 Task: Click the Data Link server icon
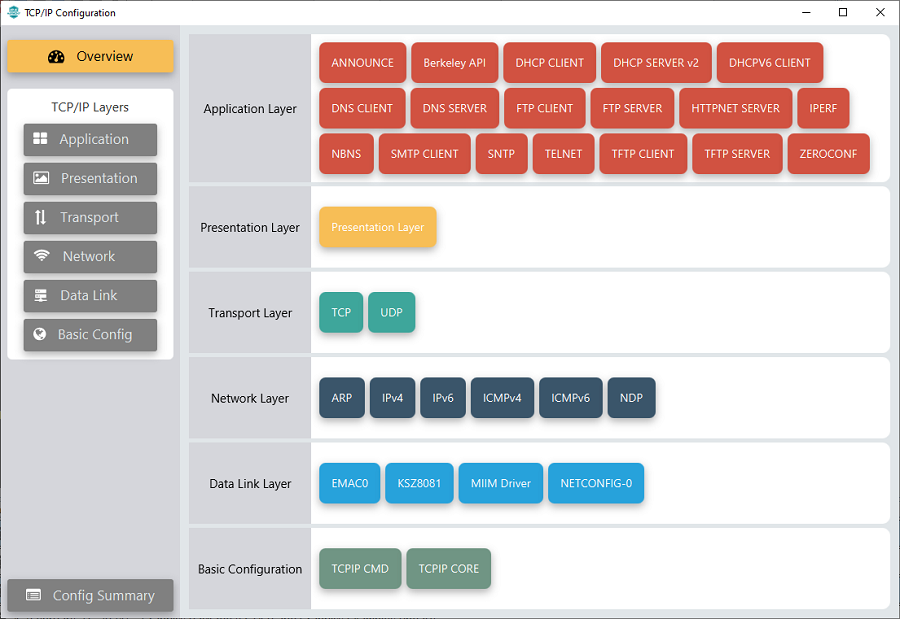[x=41, y=295]
